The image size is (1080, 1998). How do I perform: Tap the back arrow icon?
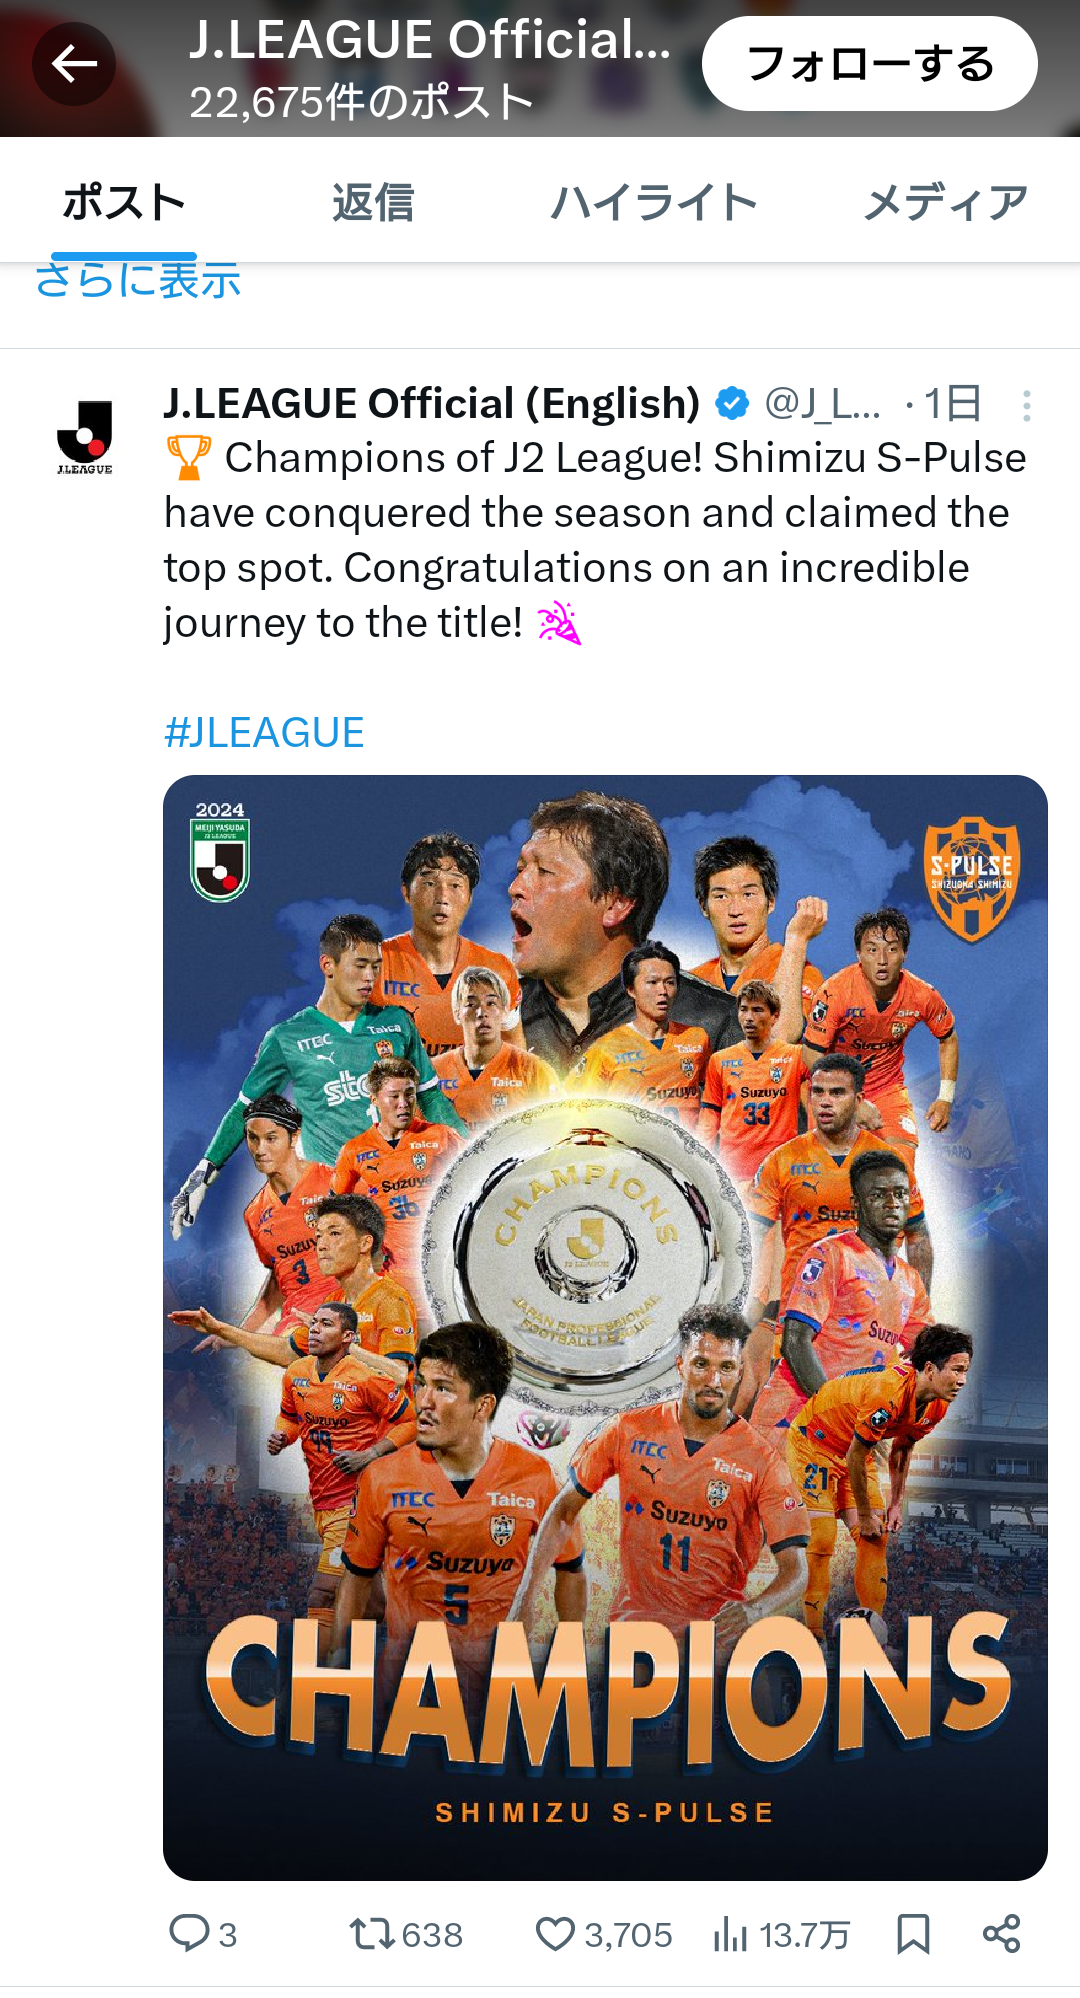tap(74, 64)
